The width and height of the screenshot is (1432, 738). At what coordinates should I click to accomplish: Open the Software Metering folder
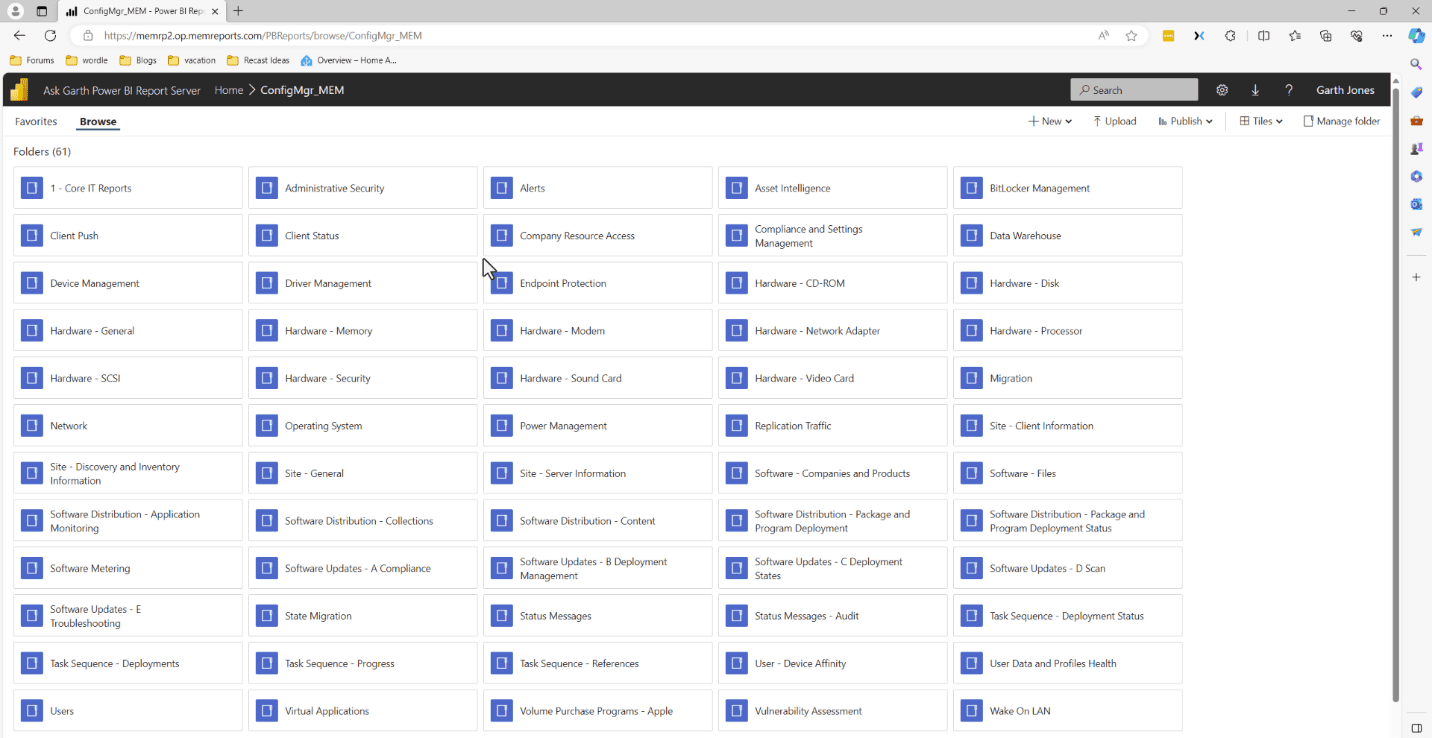128,568
